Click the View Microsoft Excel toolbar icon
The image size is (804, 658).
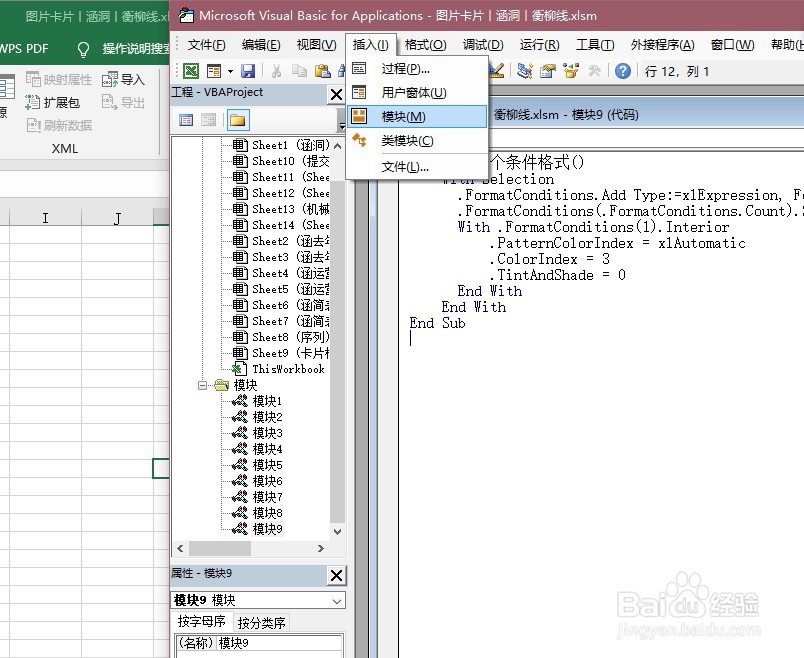pyautogui.click(x=191, y=71)
